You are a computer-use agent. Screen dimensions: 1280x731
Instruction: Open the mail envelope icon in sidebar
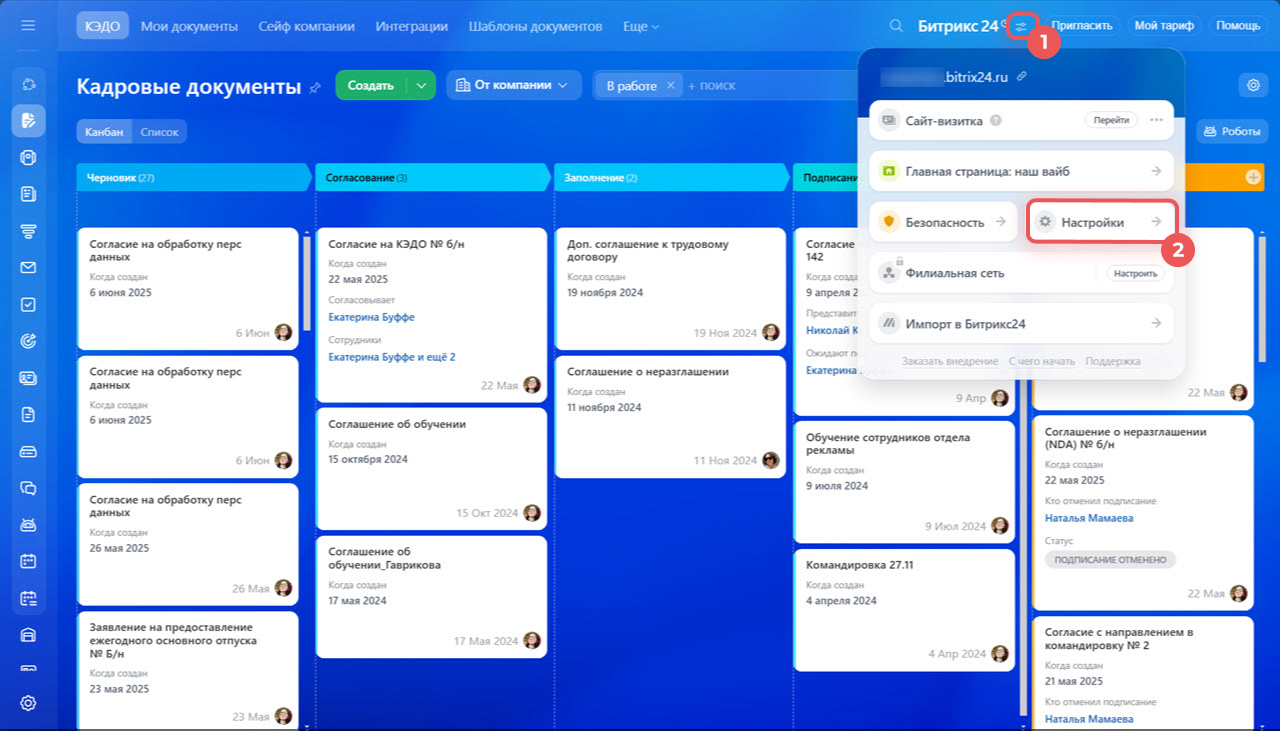28,267
